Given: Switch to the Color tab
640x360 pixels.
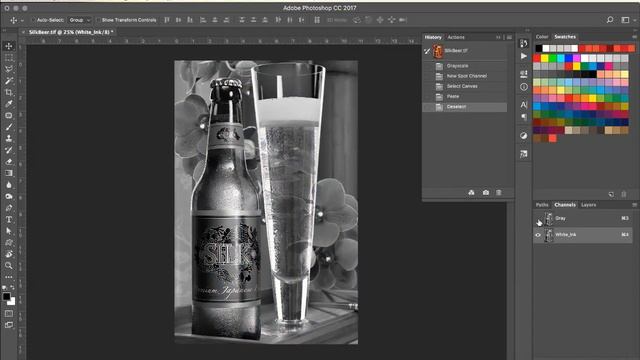Looking at the screenshot, I should point(542,37).
